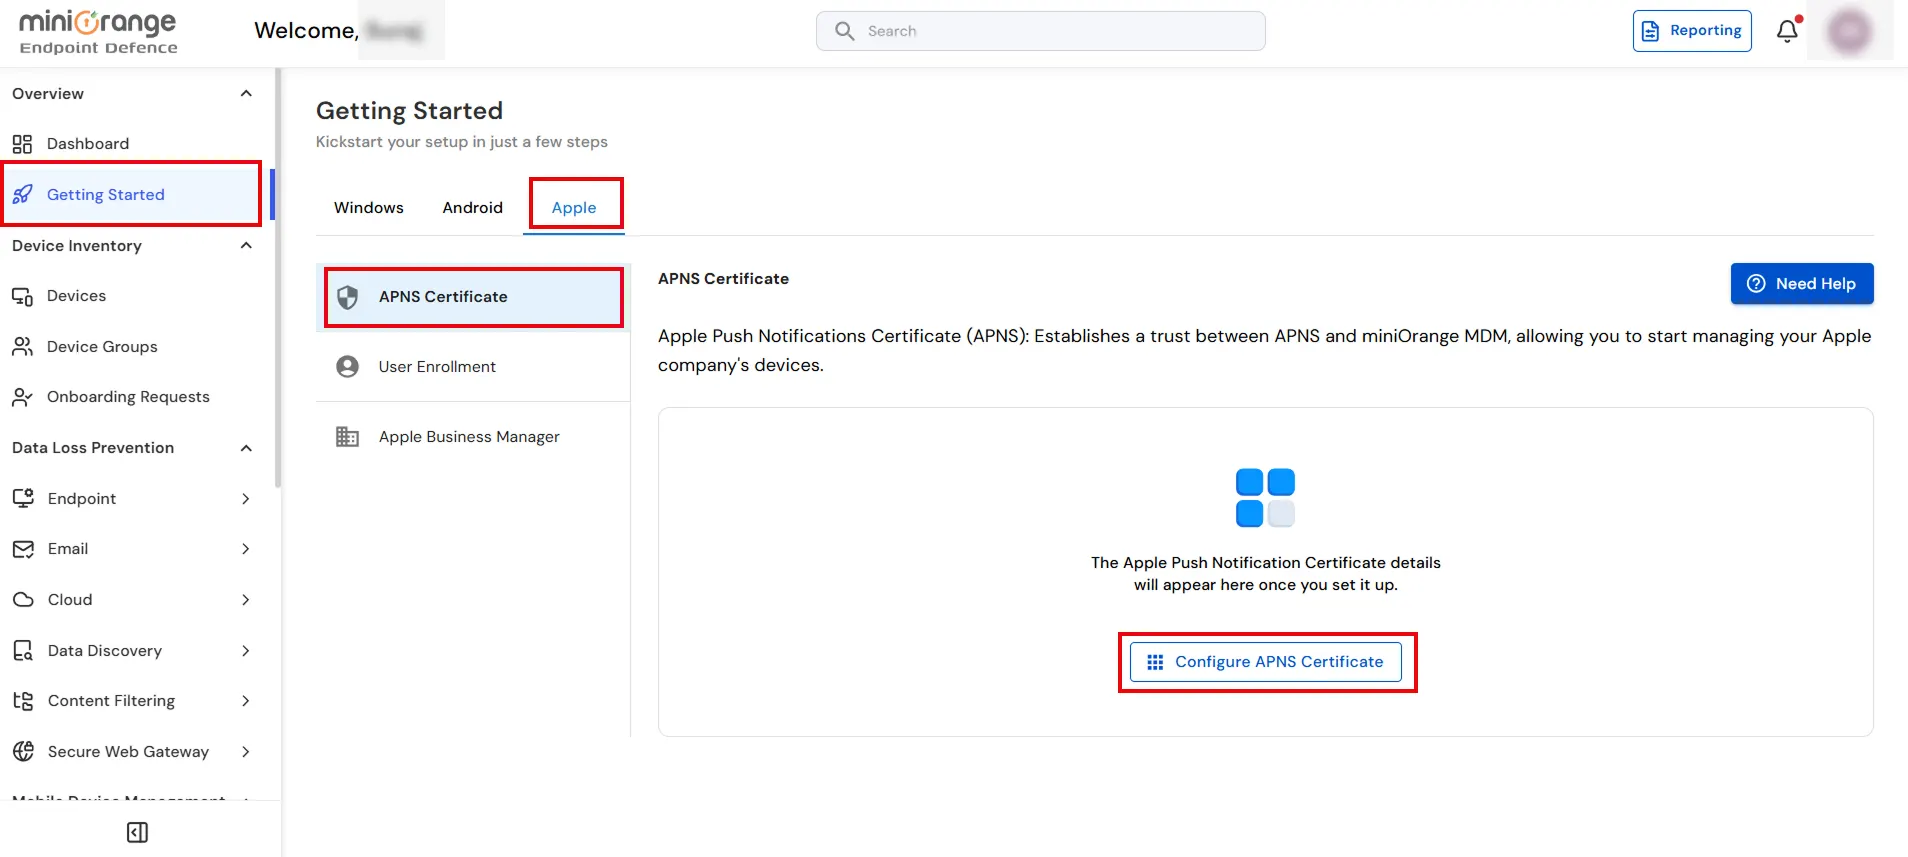Expand the Secure Web Gateway submenu arrow
The image size is (1908, 857).
tap(246, 752)
